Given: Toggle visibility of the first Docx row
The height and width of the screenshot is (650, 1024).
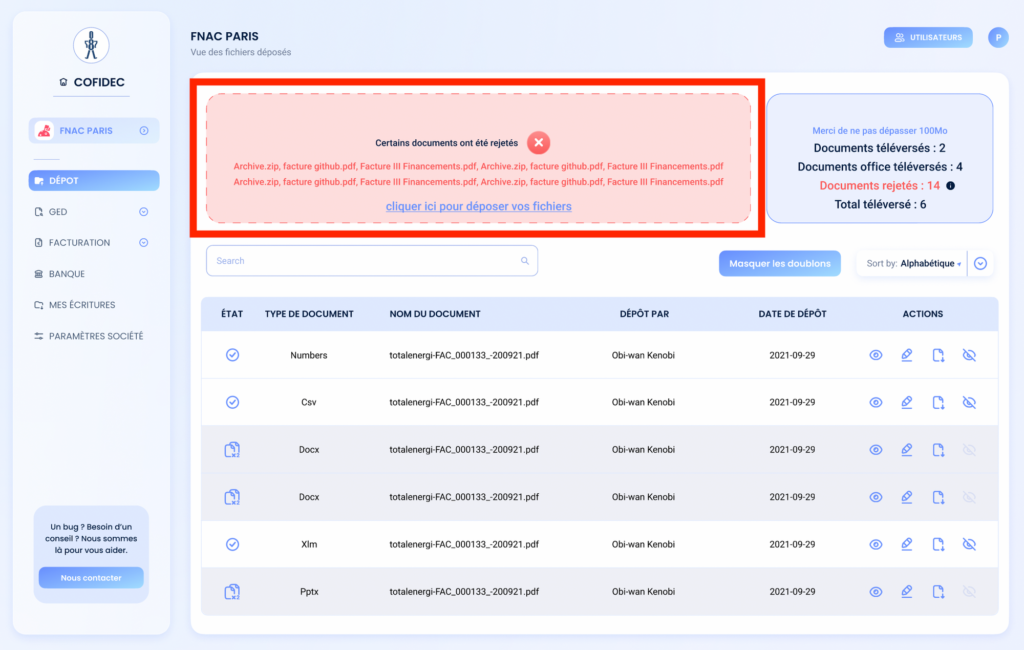Looking at the screenshot, I should [969, 449].
